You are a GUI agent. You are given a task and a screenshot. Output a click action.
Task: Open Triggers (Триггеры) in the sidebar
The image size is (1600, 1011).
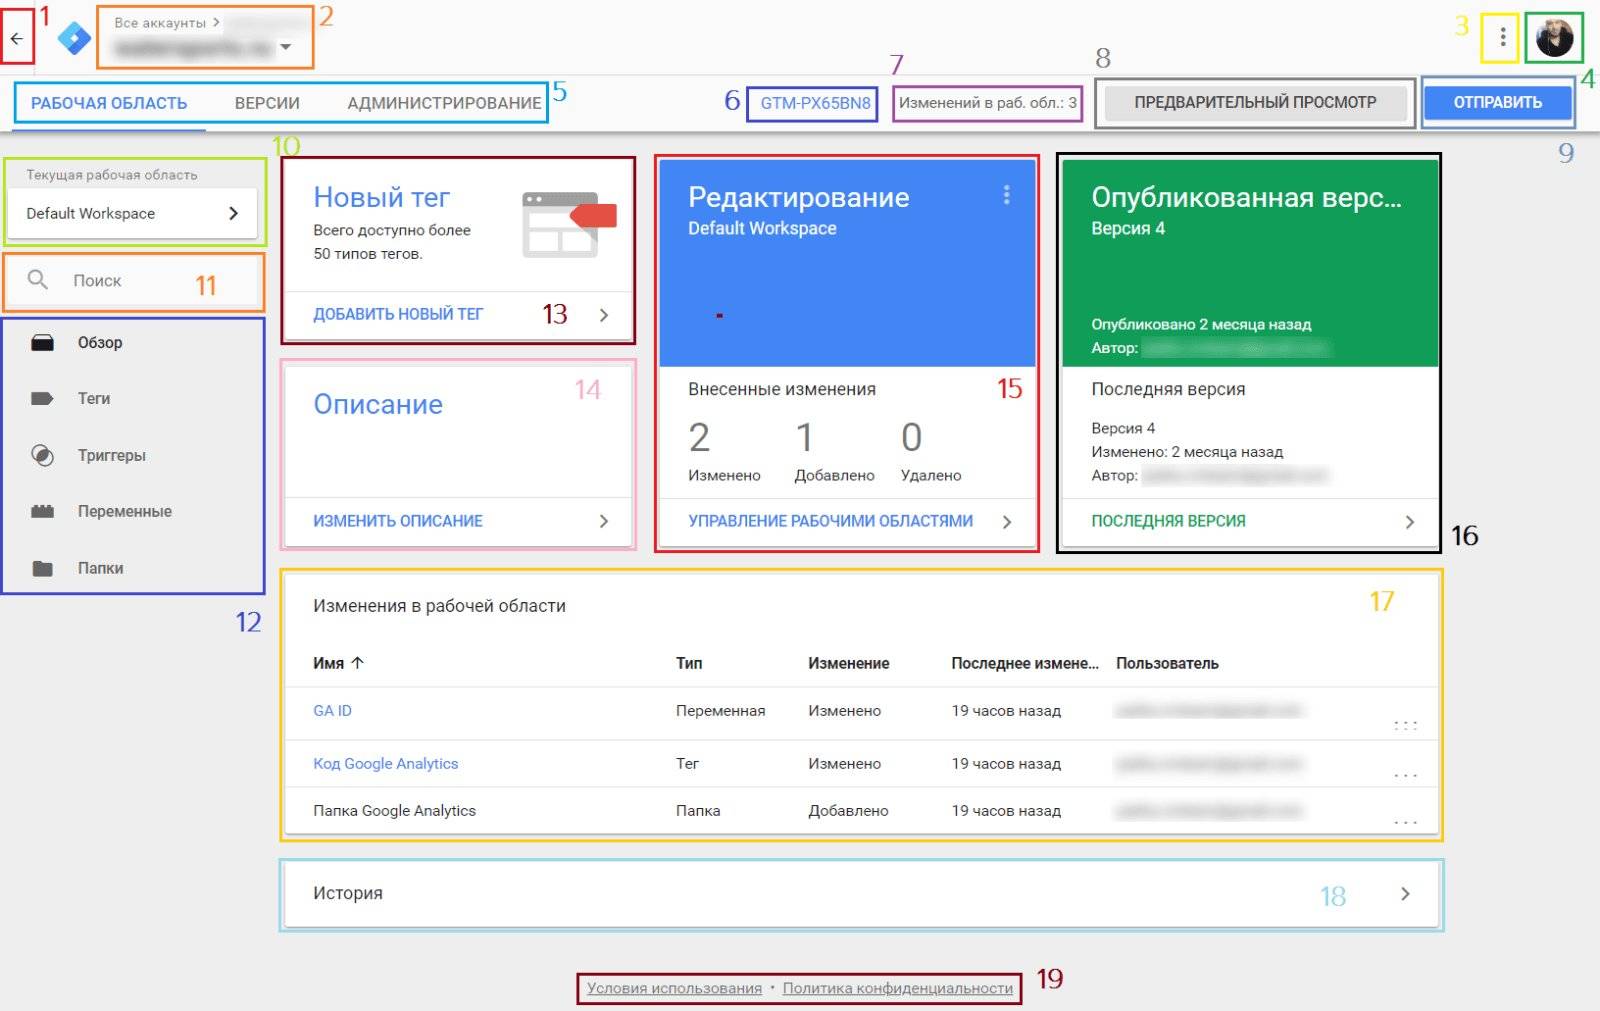[111, 456]
